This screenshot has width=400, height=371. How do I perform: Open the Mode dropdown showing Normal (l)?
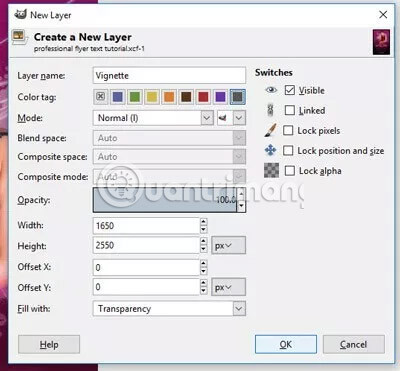153,118
